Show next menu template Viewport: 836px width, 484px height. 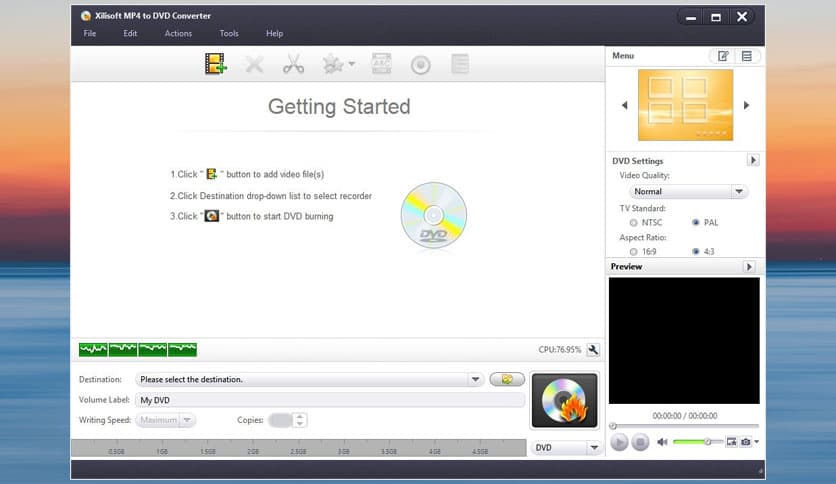pyautogui.click(x=746, y=105)
